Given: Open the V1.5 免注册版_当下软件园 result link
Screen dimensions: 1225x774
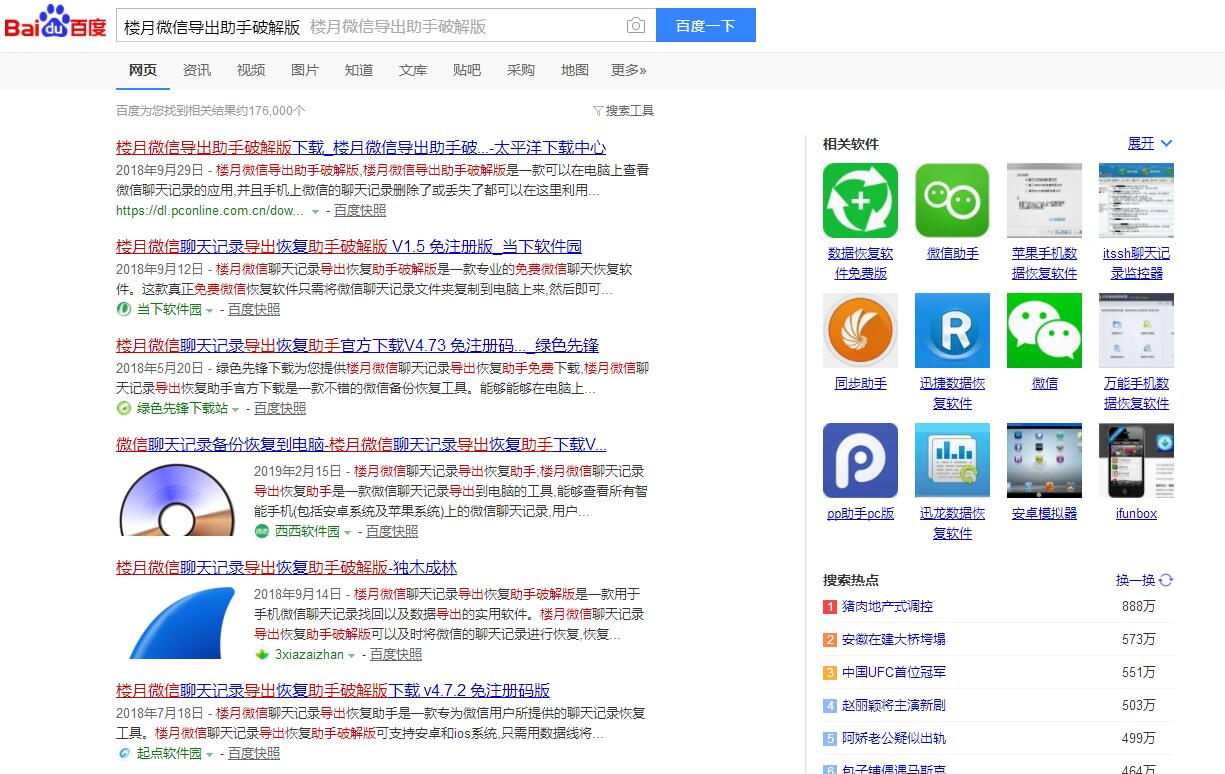Looking at the screenshot, I should [x=349, y=247].
